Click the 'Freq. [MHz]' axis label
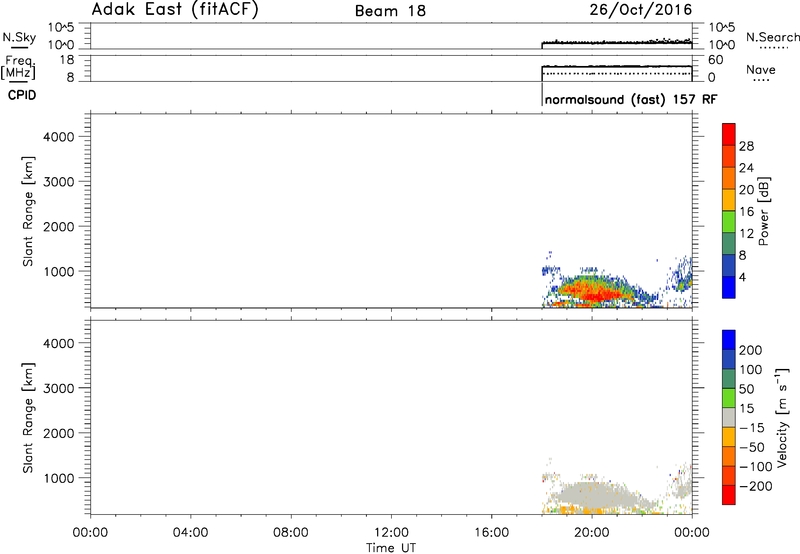The width and height of the screenshot is (800, 554). point(18,67)
